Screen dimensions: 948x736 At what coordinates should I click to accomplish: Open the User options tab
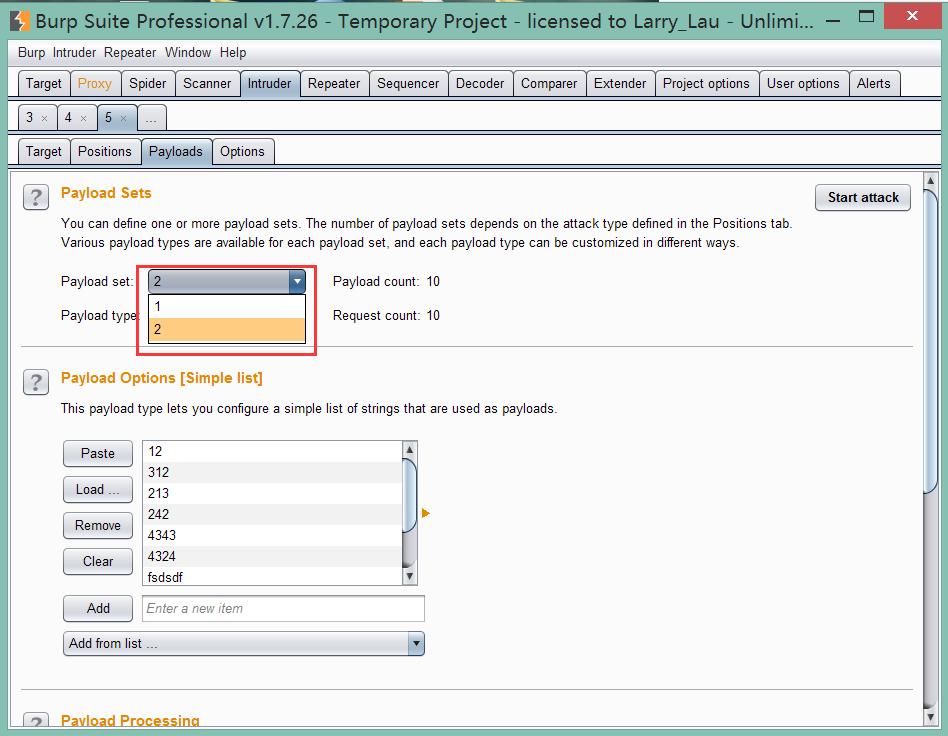click(803, 83)
